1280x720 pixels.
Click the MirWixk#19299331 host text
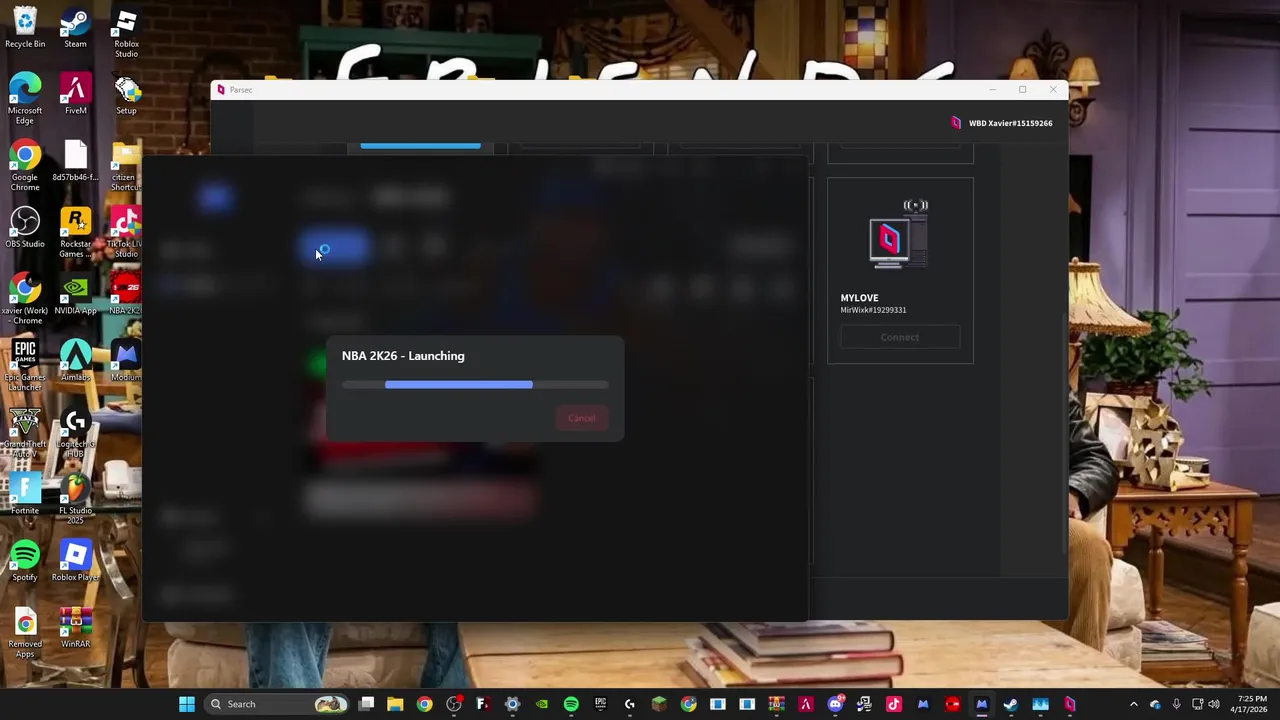click(873, 310)
